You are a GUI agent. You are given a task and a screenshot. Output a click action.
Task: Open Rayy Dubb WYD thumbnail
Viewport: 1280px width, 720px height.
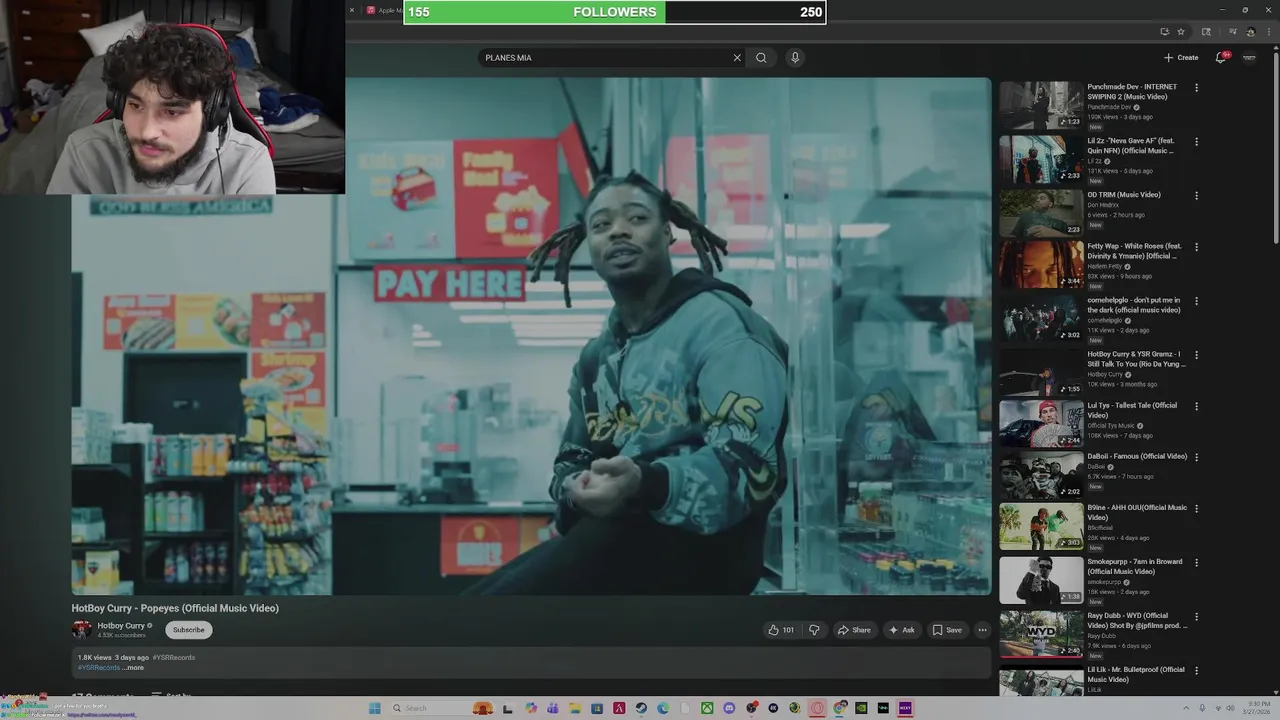pyautogui.click(x=1041, y=634)
